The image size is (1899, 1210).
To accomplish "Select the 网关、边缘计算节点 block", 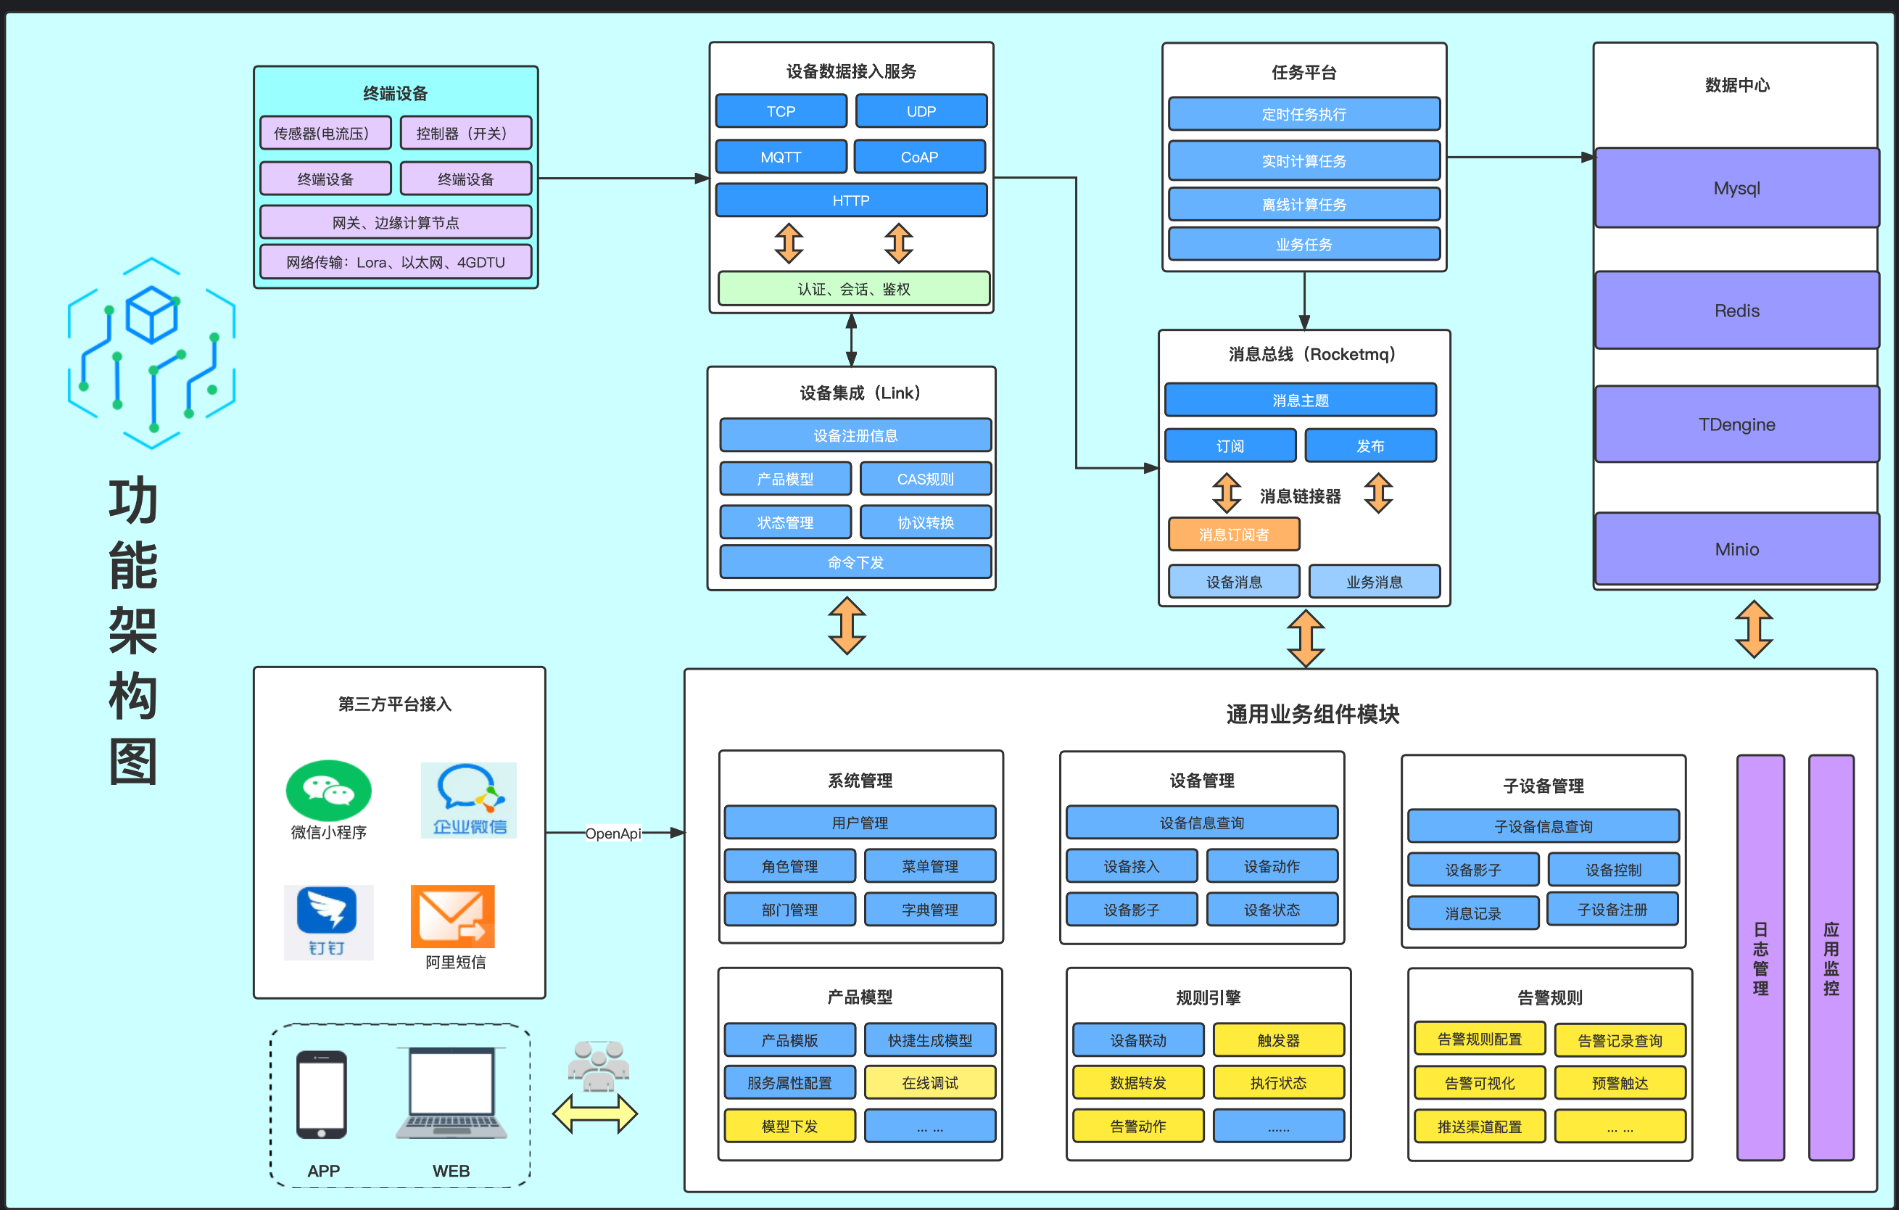I will 396,222.
